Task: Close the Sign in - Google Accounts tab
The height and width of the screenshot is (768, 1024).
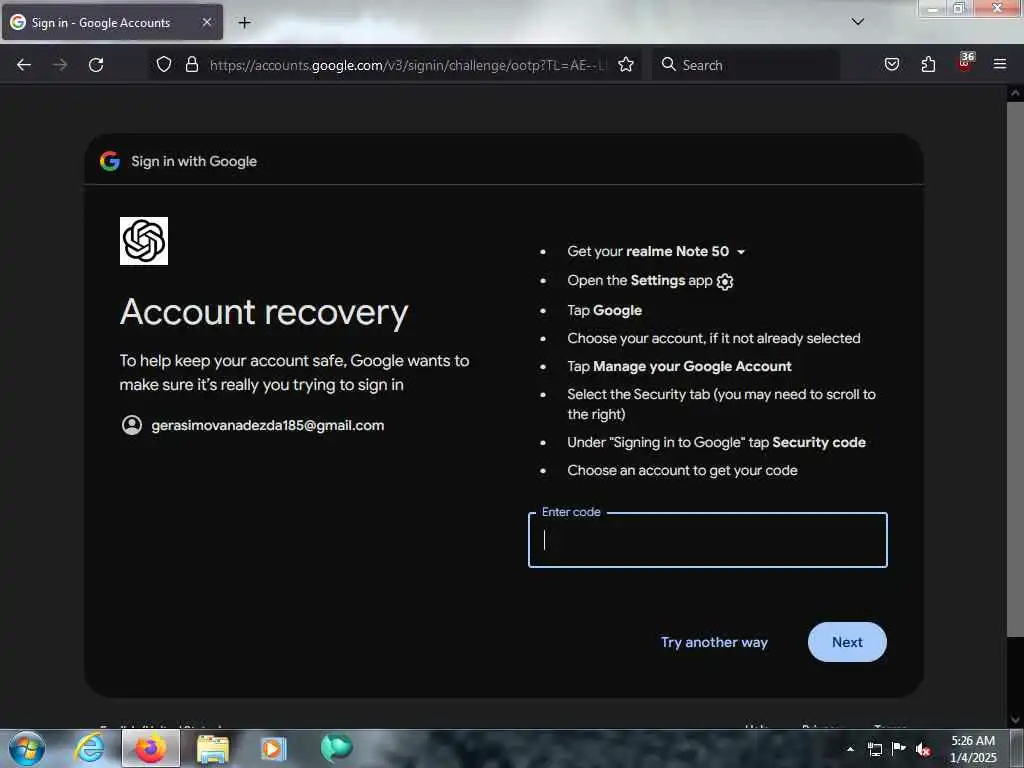Action: (206, 22)
